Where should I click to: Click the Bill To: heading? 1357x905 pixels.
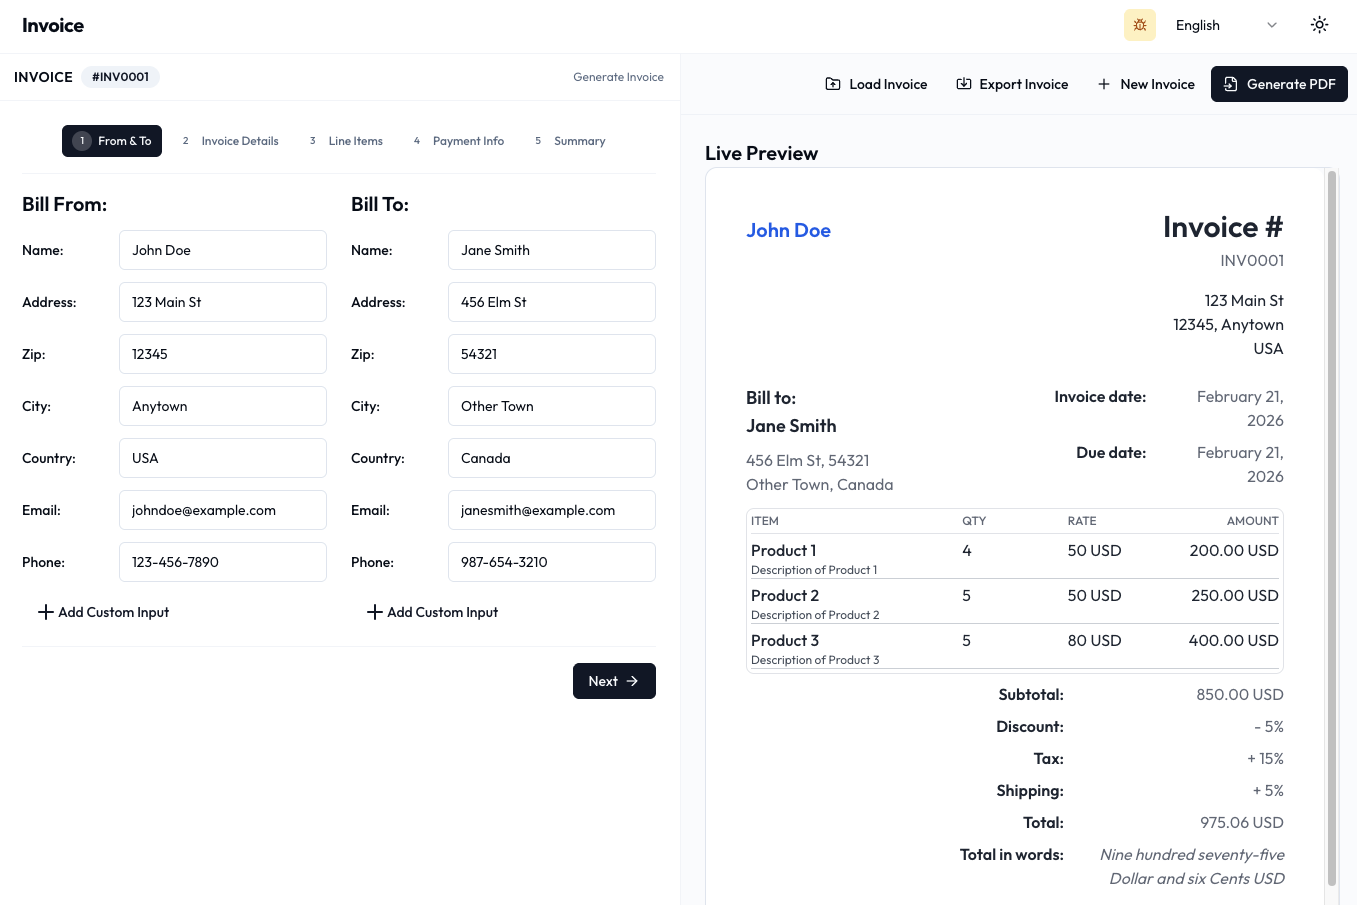[380, 204]
